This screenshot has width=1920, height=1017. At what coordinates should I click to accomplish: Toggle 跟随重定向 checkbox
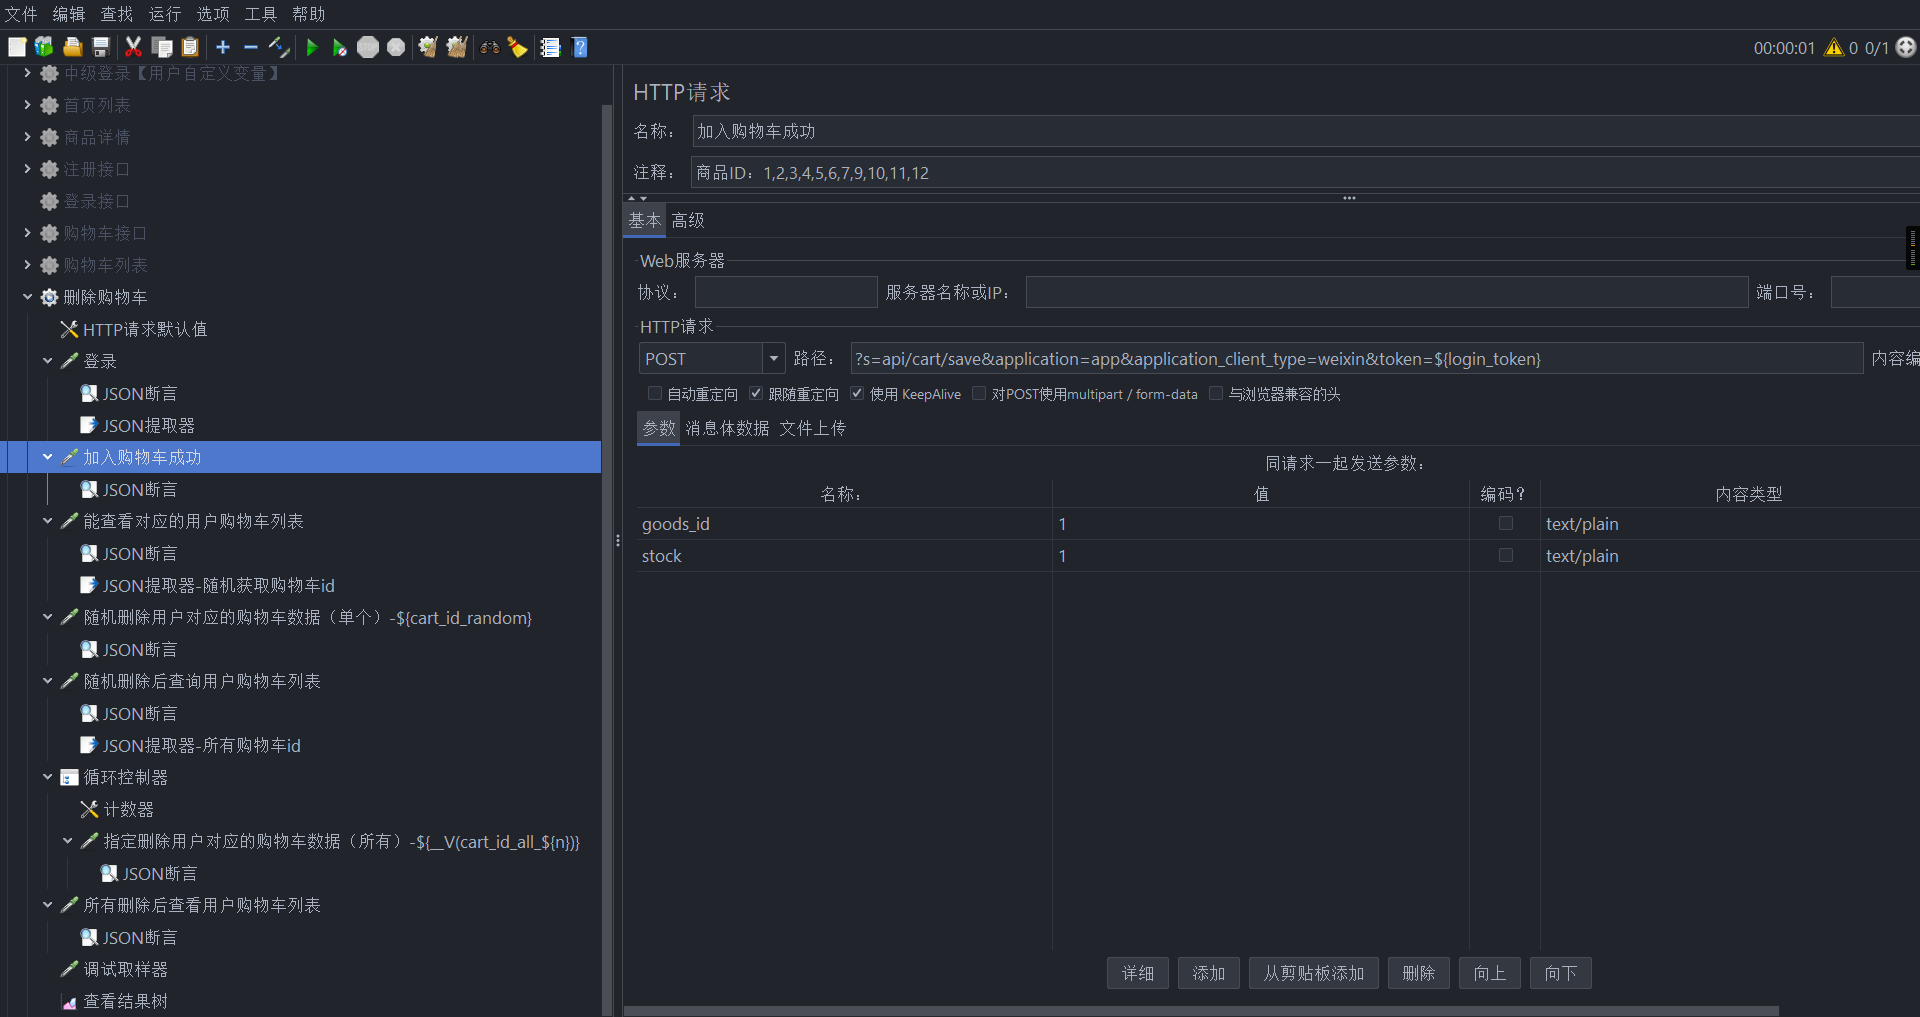(756, 394)
